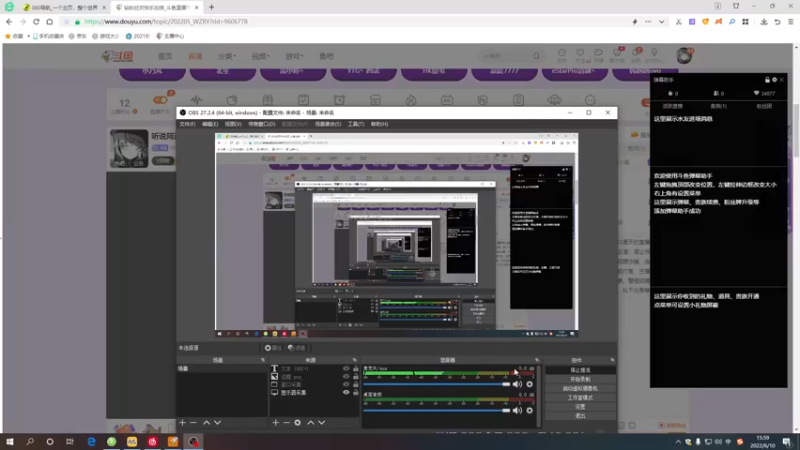
Task: Toggle visibility of the 窗口采集 source
Action: [x=346, y=384]
